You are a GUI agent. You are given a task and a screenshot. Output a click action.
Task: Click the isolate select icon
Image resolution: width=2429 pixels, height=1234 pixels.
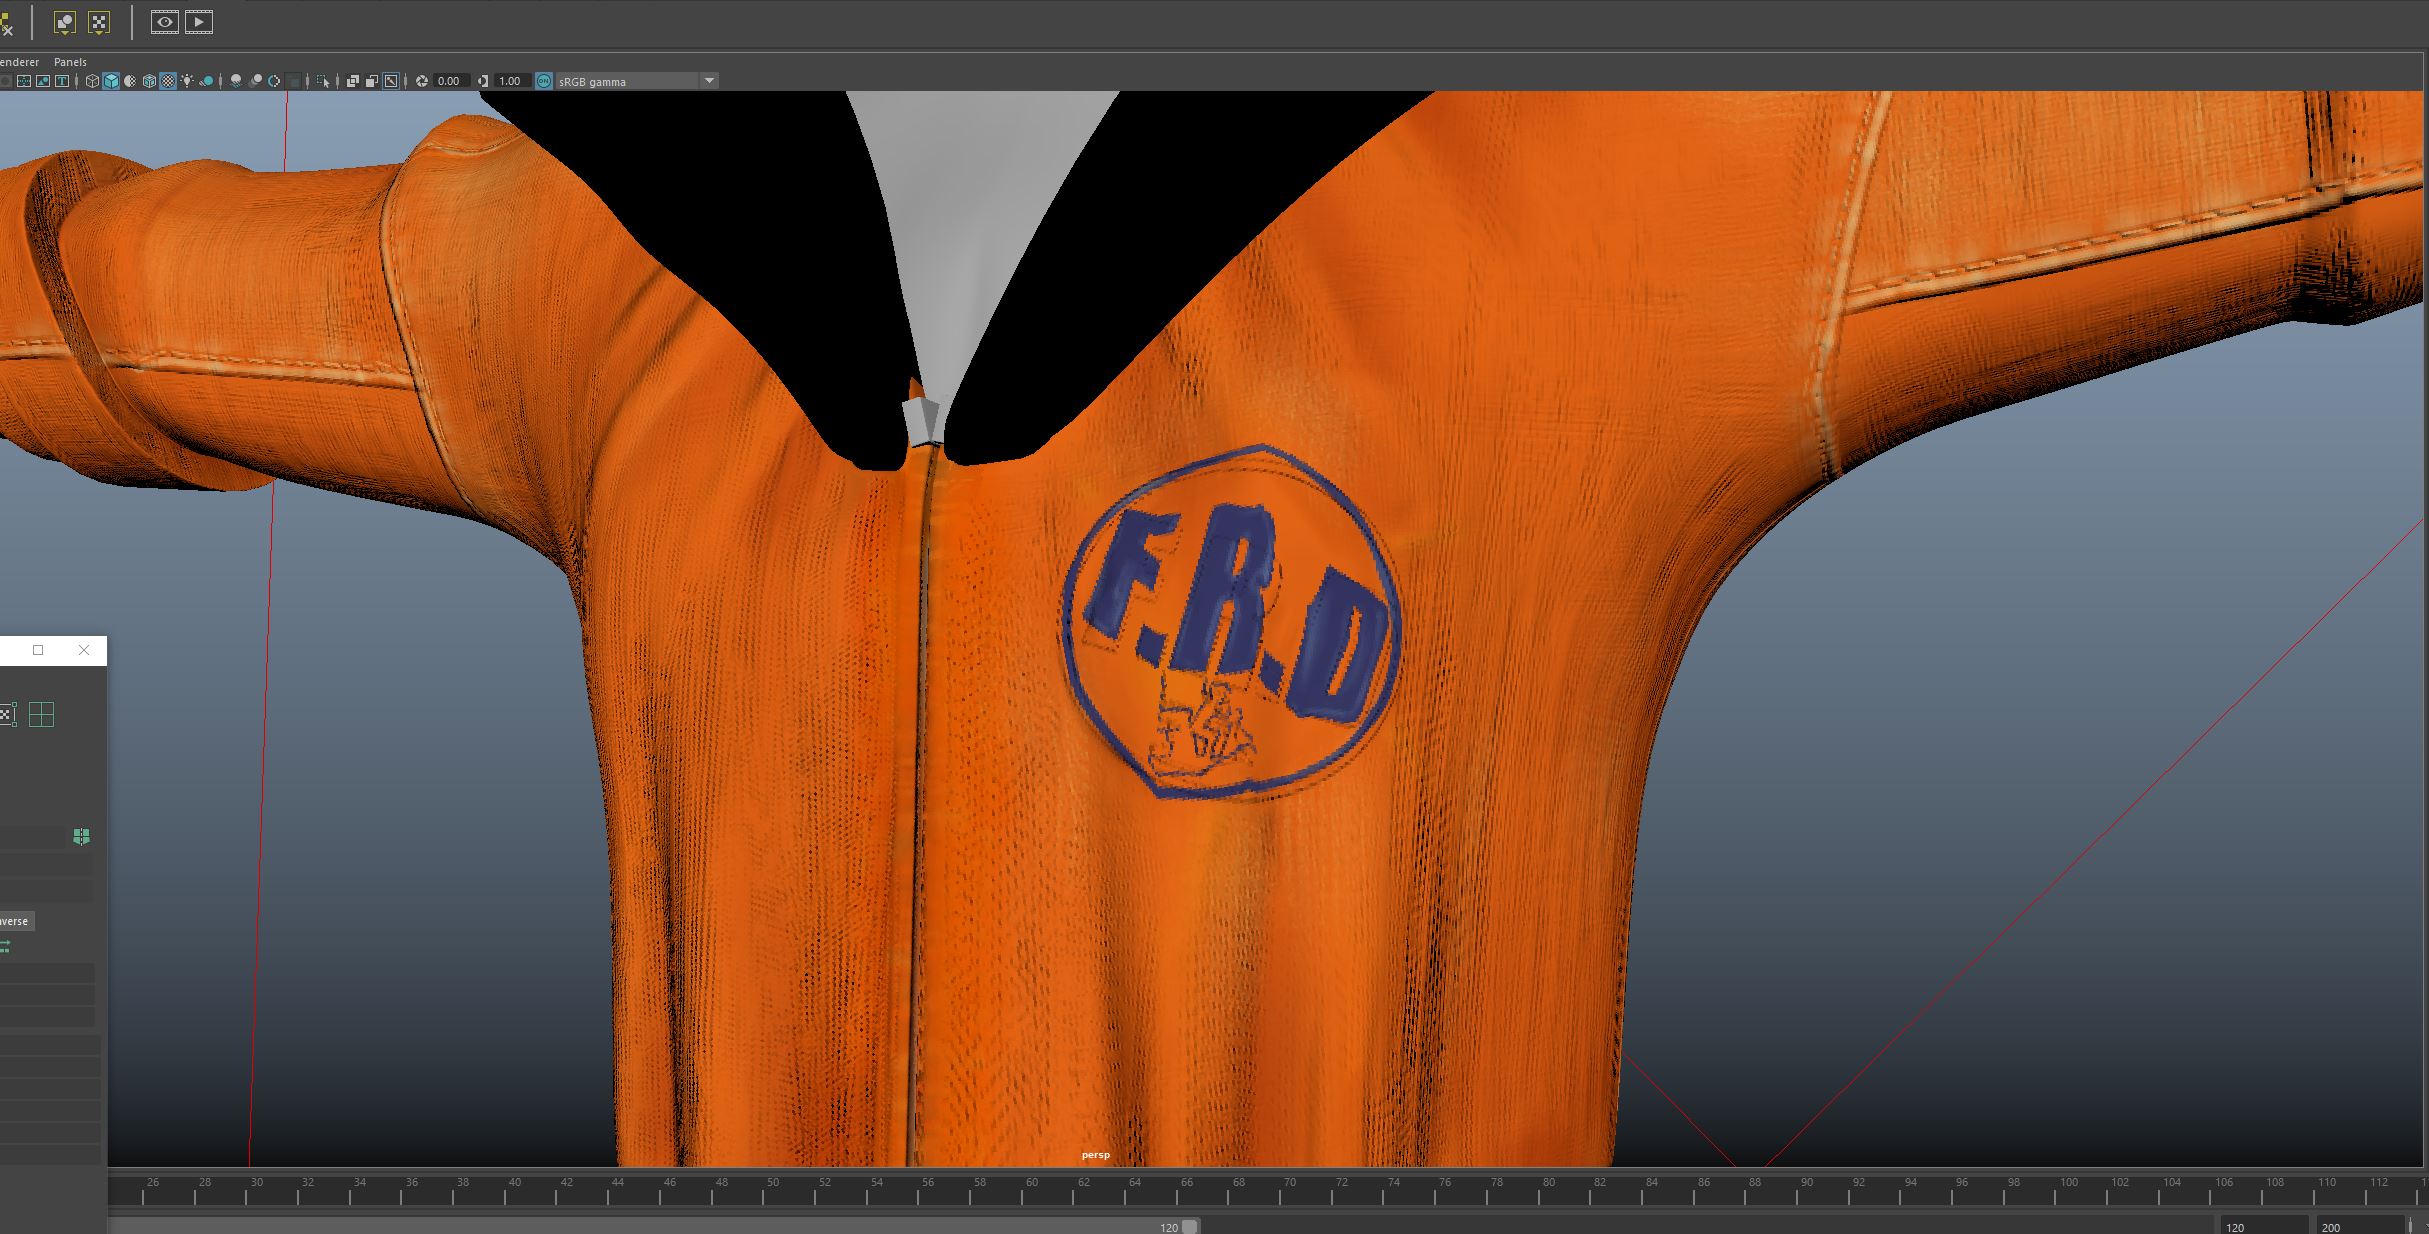322,81
